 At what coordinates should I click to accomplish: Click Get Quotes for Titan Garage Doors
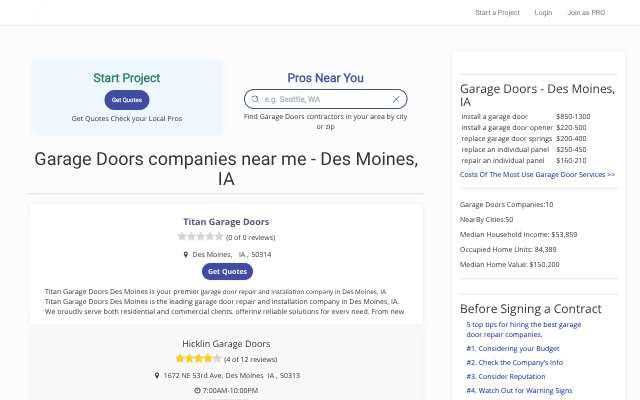227,271
